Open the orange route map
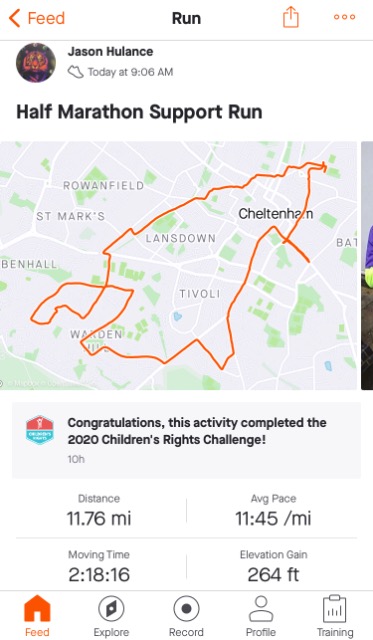373x640 pixels. click(x=178, y=265)
